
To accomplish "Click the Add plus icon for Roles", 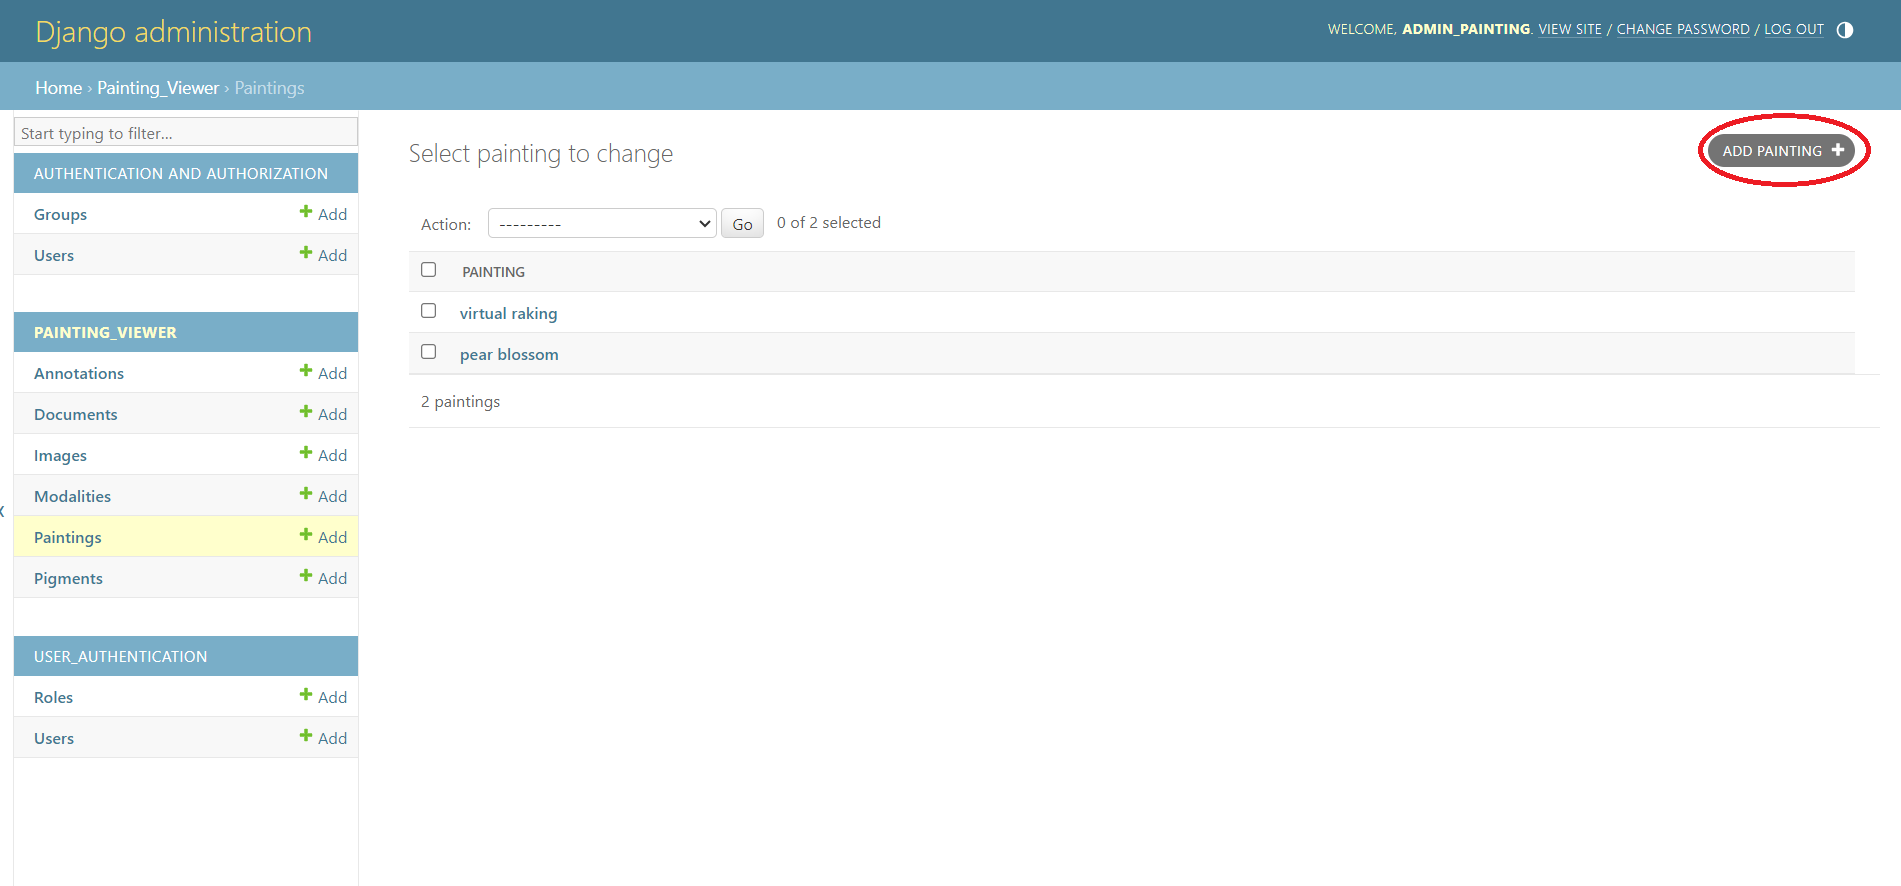I will click(x=306, y=695).
